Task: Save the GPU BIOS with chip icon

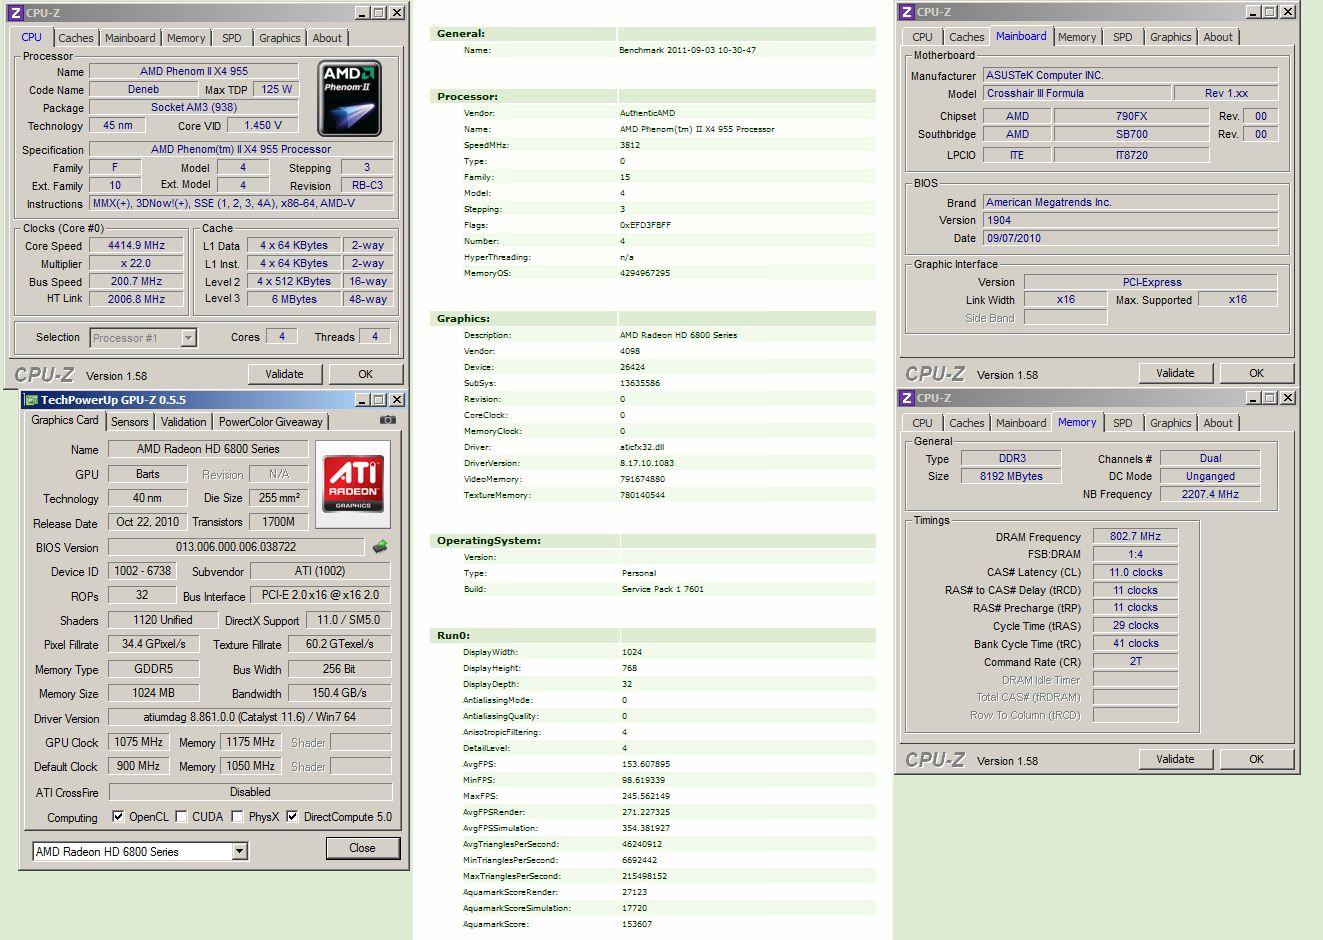Action: tap(380, 547)
